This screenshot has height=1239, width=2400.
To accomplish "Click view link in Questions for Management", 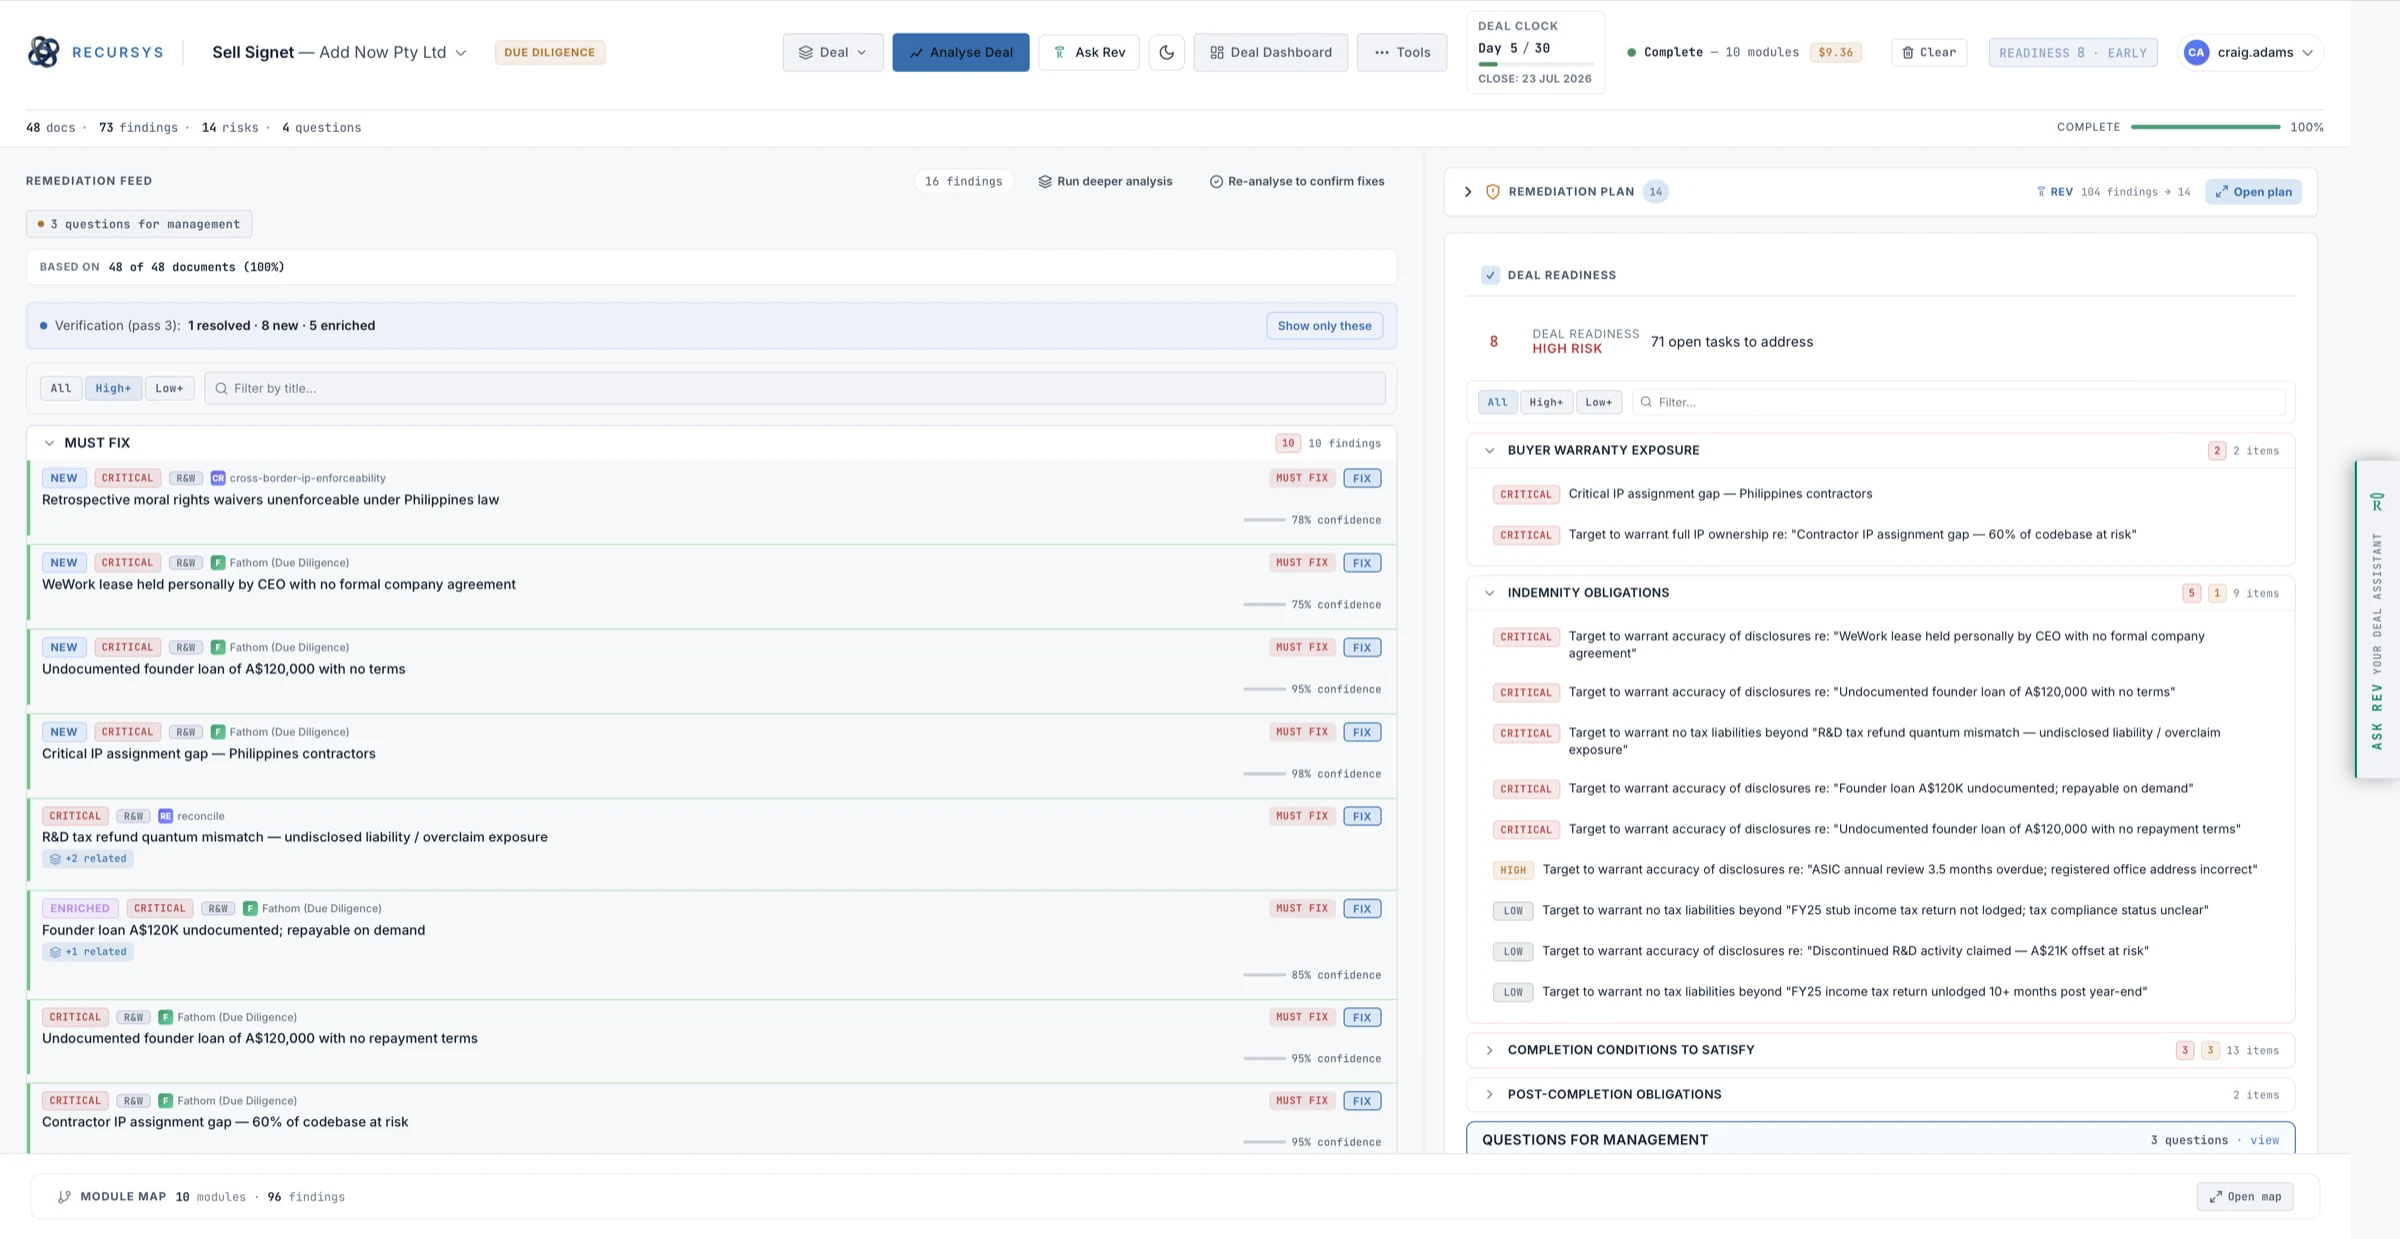I will (2264, 1140).
